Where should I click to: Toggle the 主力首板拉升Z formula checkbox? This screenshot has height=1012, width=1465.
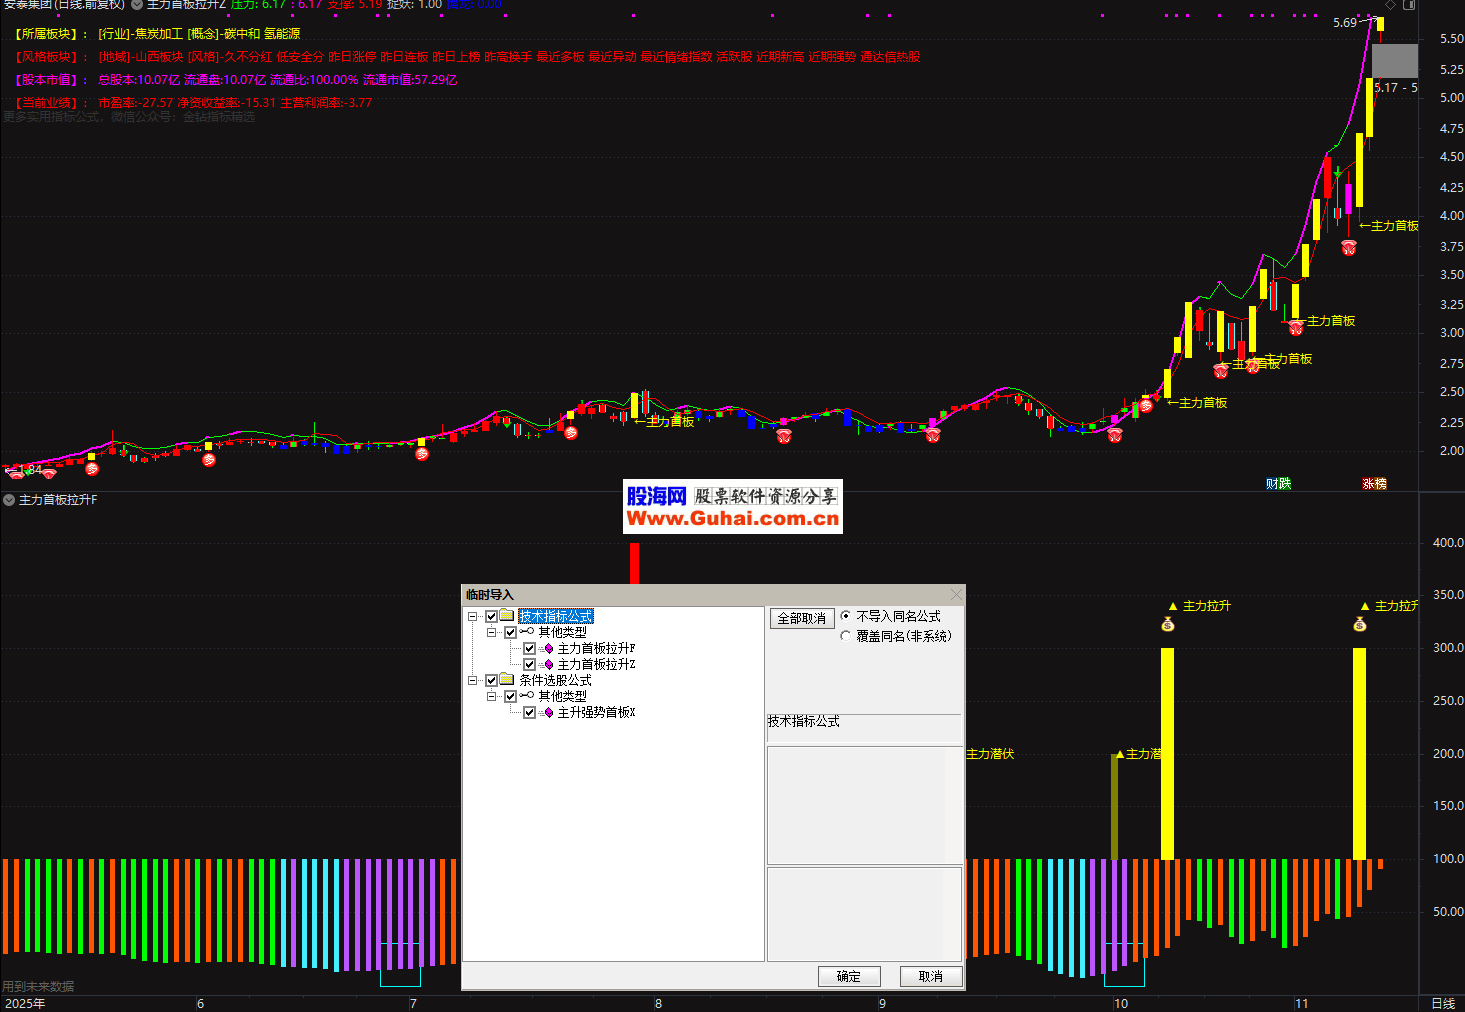click(x=529, y=665)
